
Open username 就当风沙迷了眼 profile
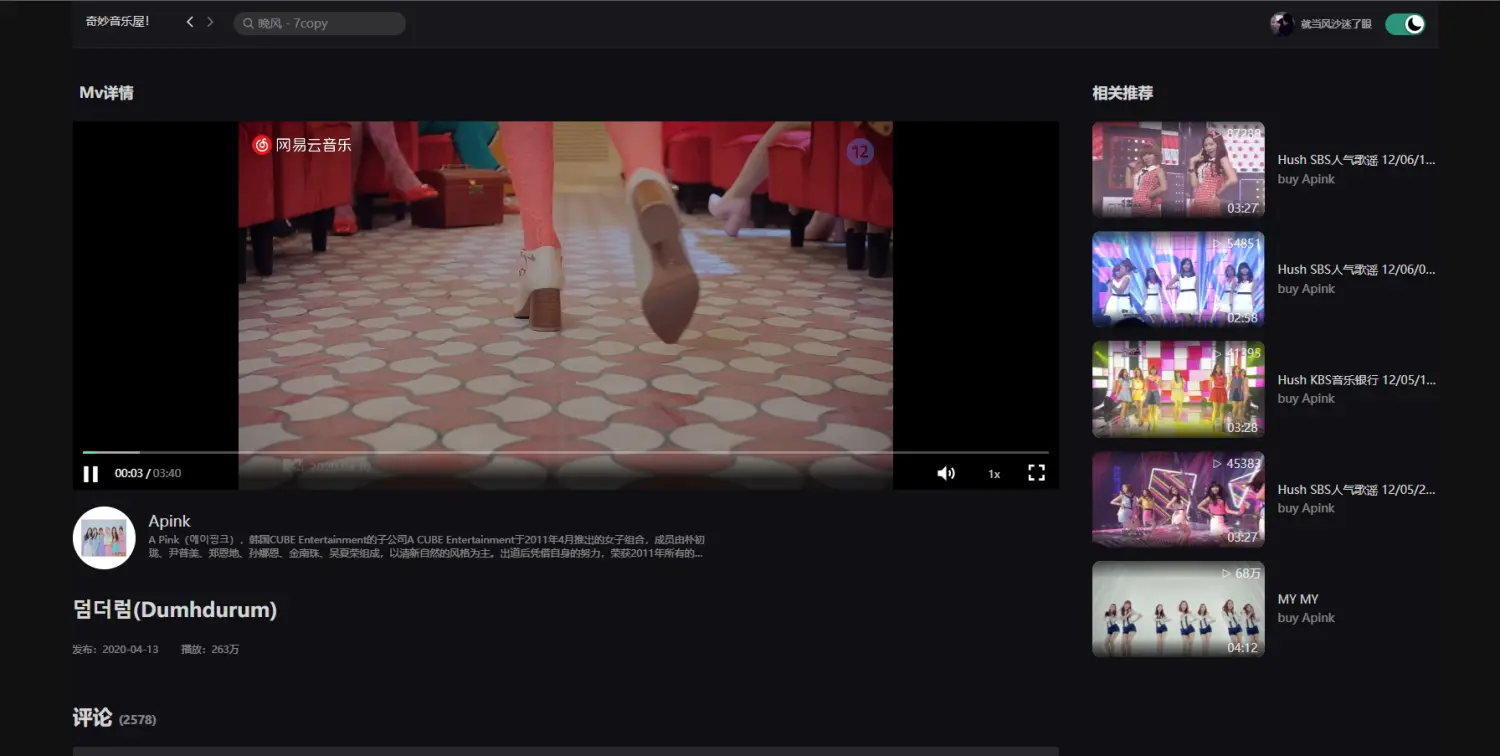pyautogui.click(x=1336, y=24)
